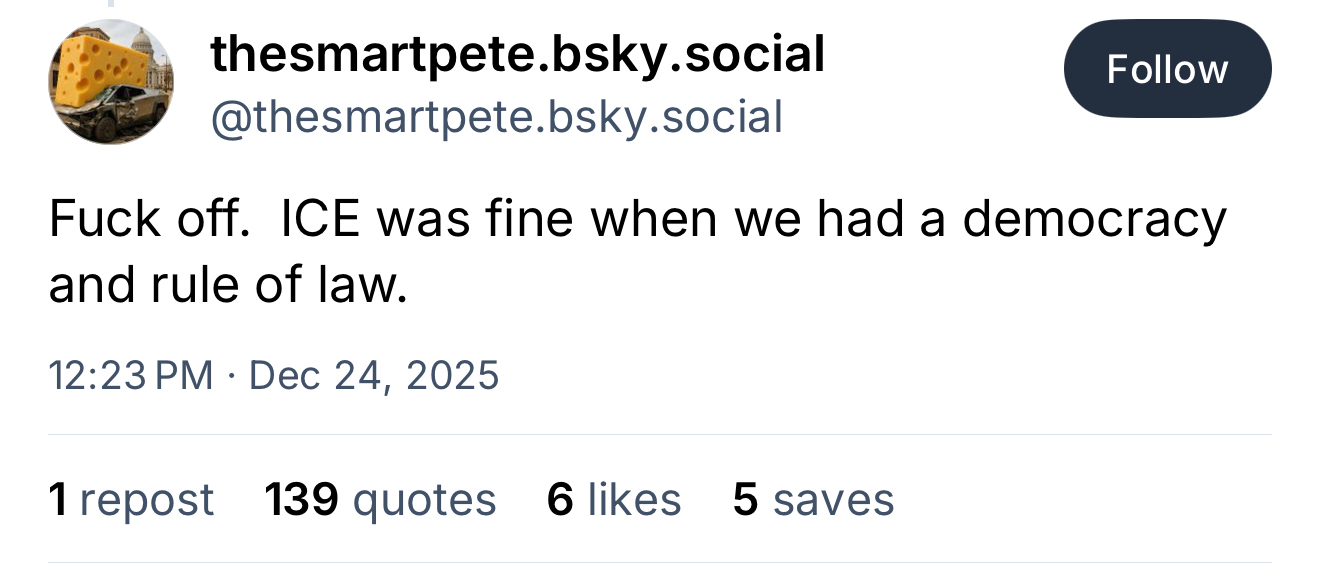Click the word "saves" in stats row
Viewport: 1320px width, 577px height.
833,500
